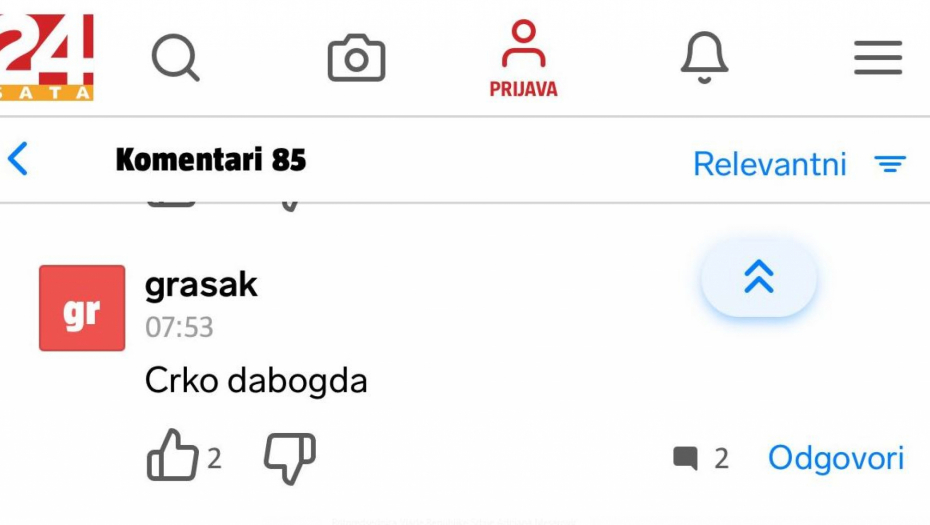Tap the camera icon in header
Screen dimensions: 930x525
pyautogui.click(x=356, y=58)
